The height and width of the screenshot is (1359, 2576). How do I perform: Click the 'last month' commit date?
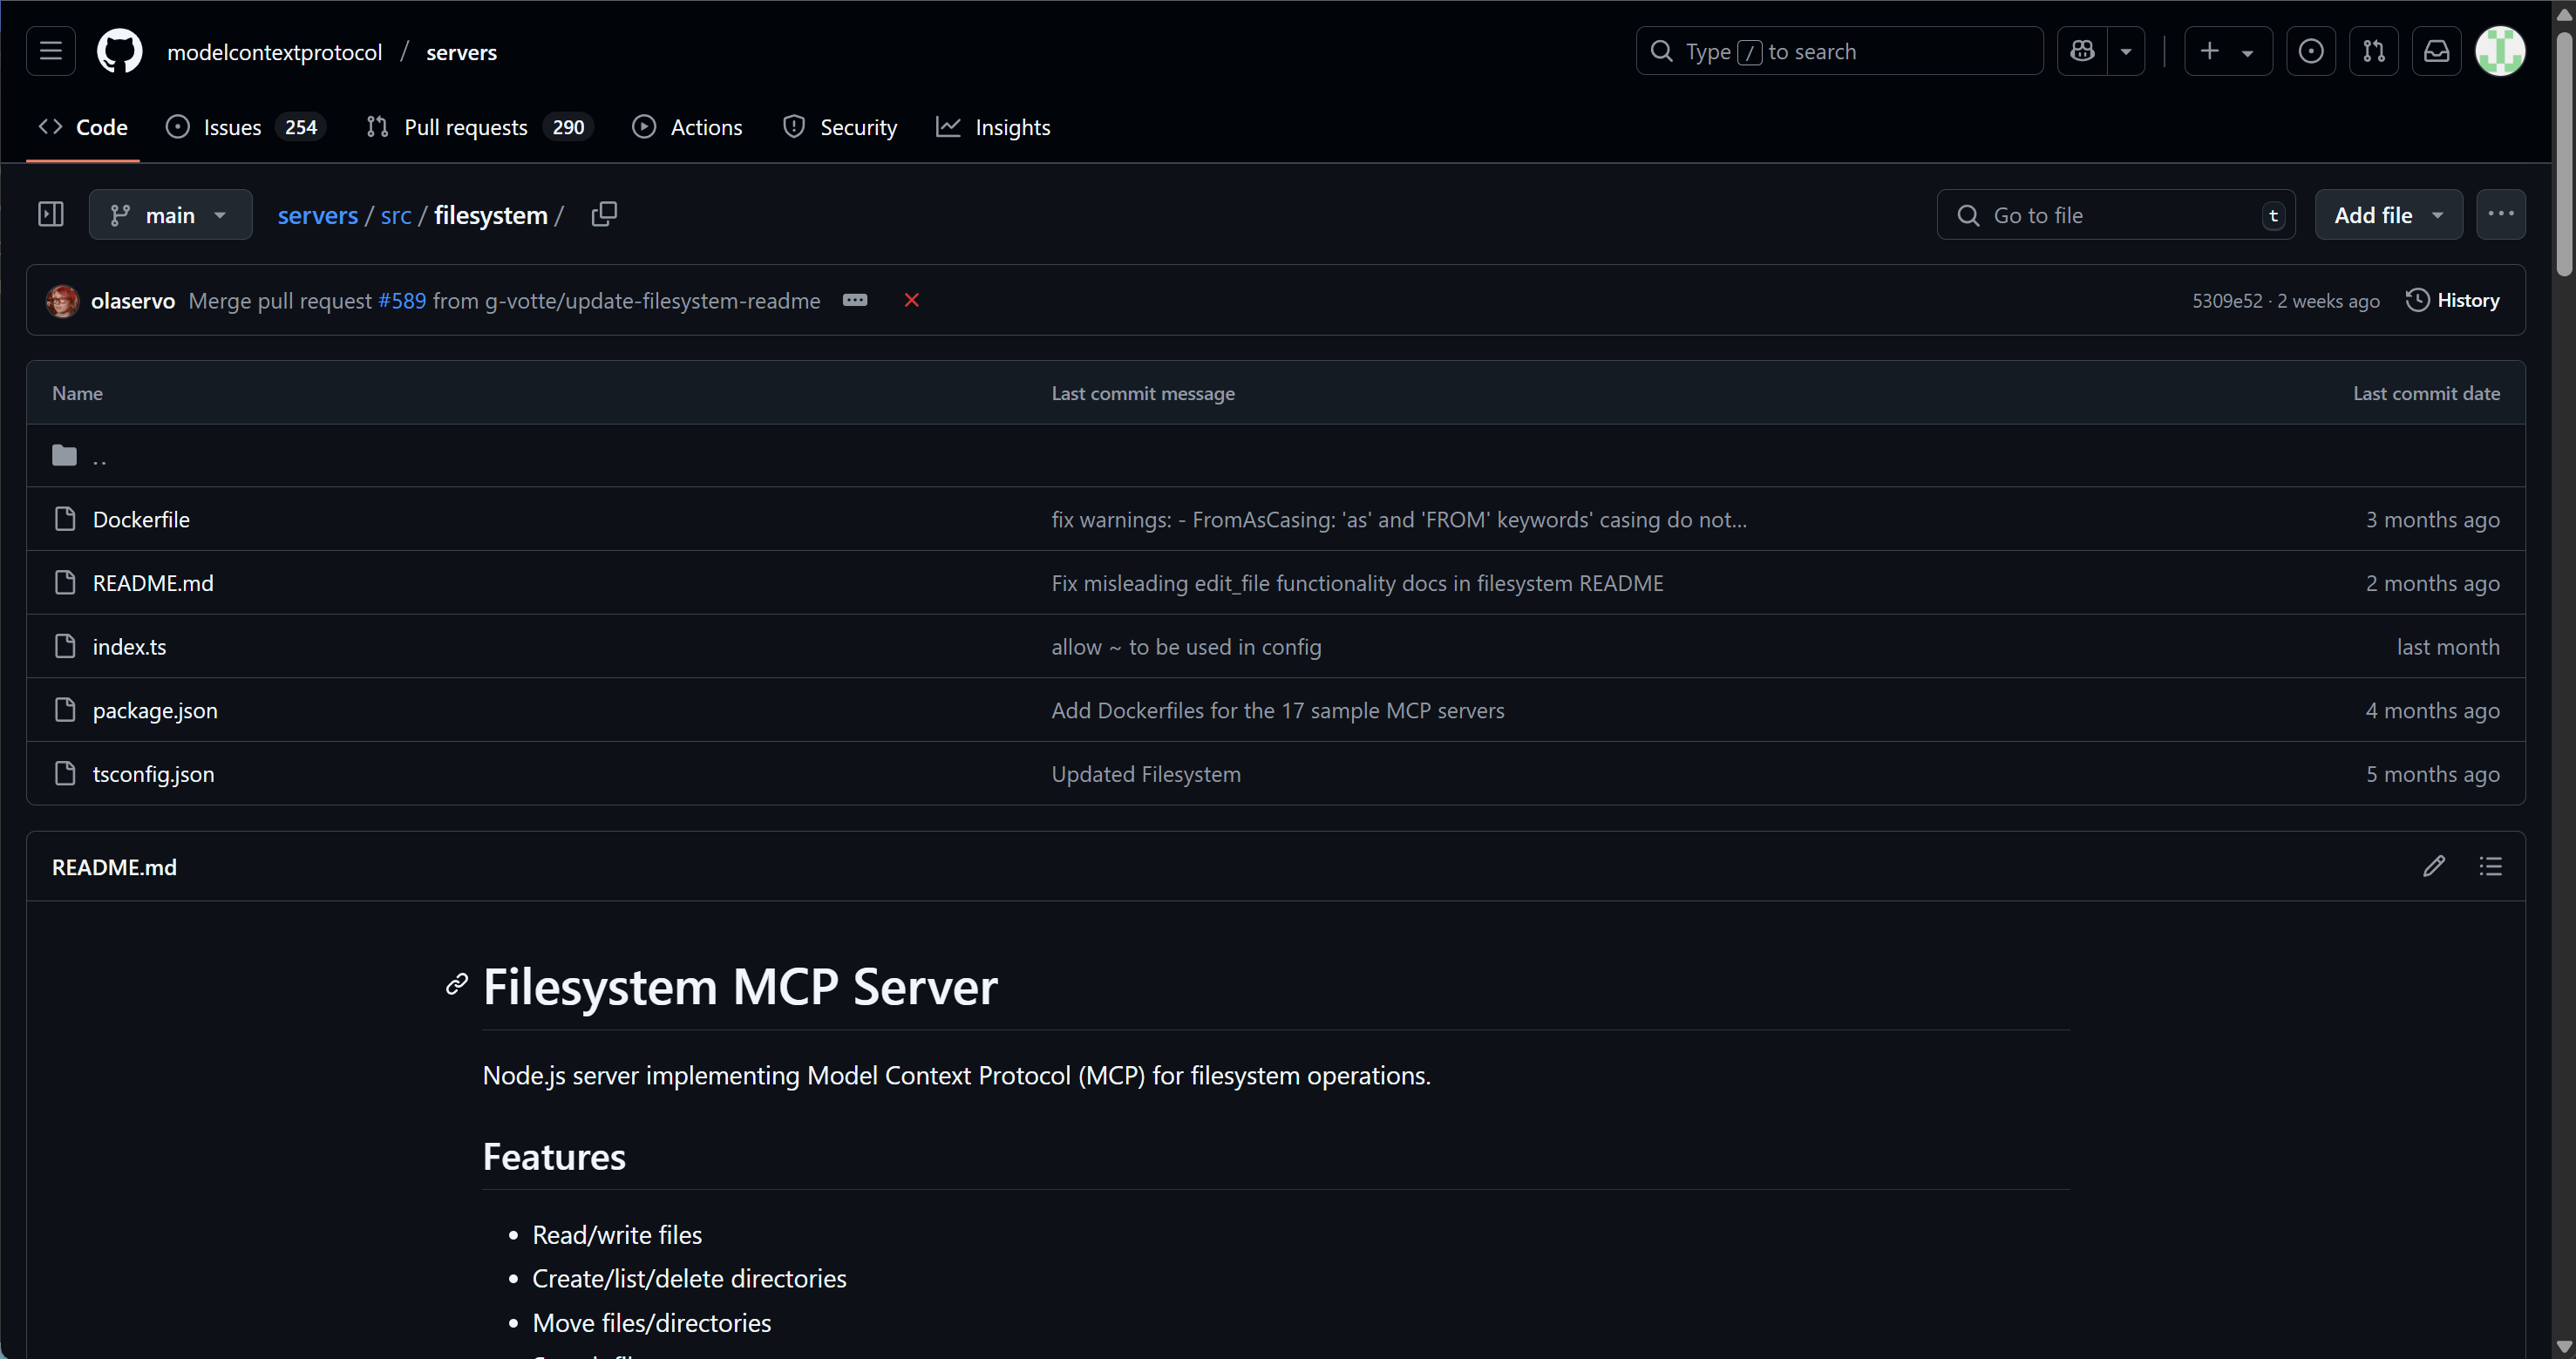(2447, 647)
